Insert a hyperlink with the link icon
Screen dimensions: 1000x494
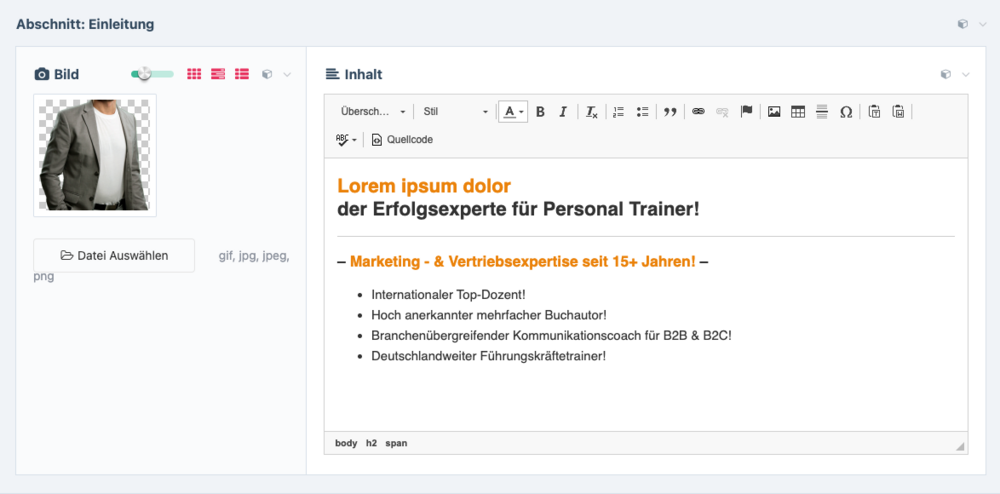(x=698, y=112)
